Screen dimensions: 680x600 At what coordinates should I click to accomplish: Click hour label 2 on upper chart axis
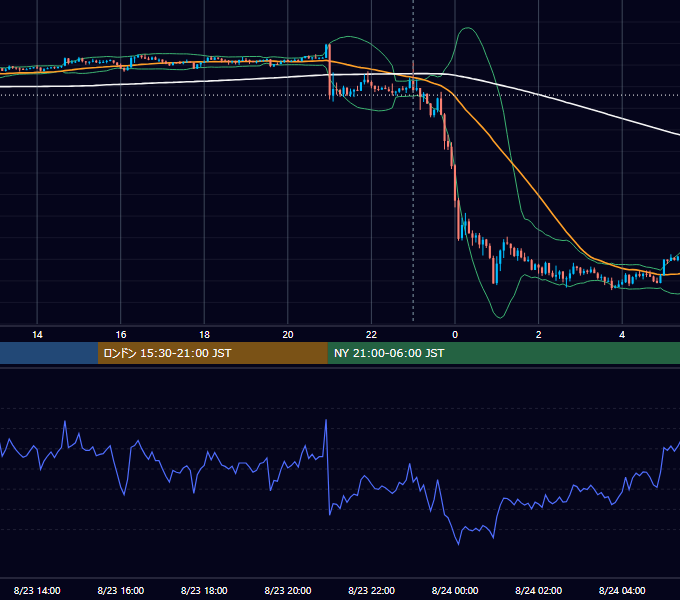(x=539, y=335)
